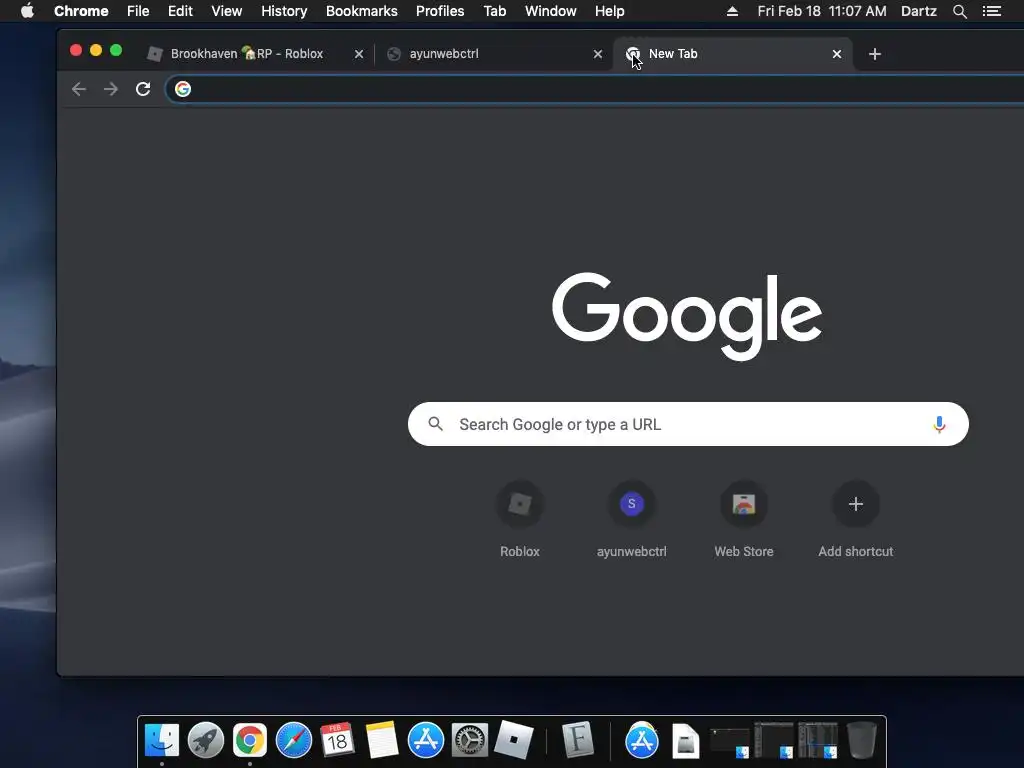Close the ayunwebctrl tab
Screen dimensions: 1024x768
(x=598, y=54)
